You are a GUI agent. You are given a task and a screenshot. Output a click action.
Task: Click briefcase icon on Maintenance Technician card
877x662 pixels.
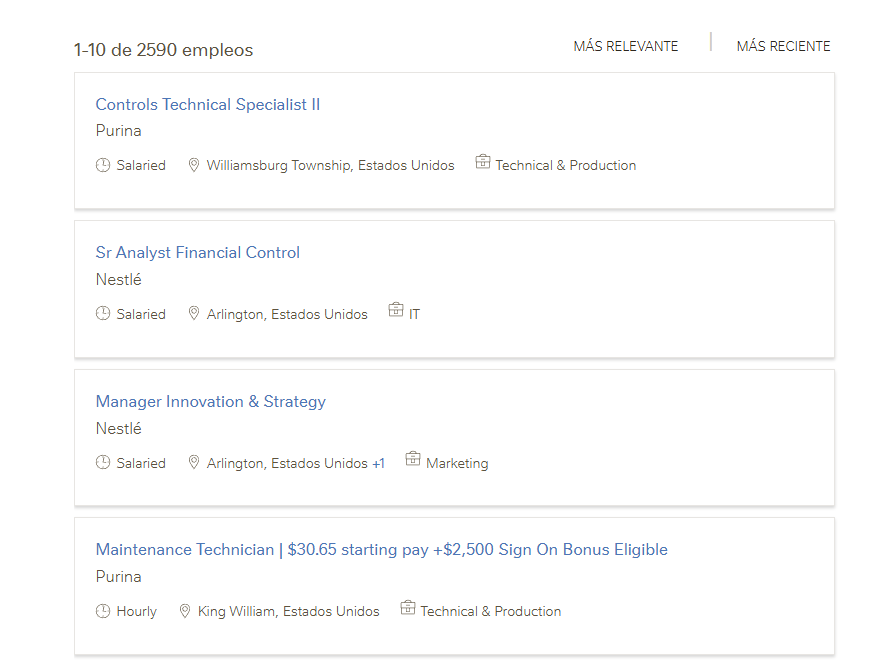tap(408, 607)
